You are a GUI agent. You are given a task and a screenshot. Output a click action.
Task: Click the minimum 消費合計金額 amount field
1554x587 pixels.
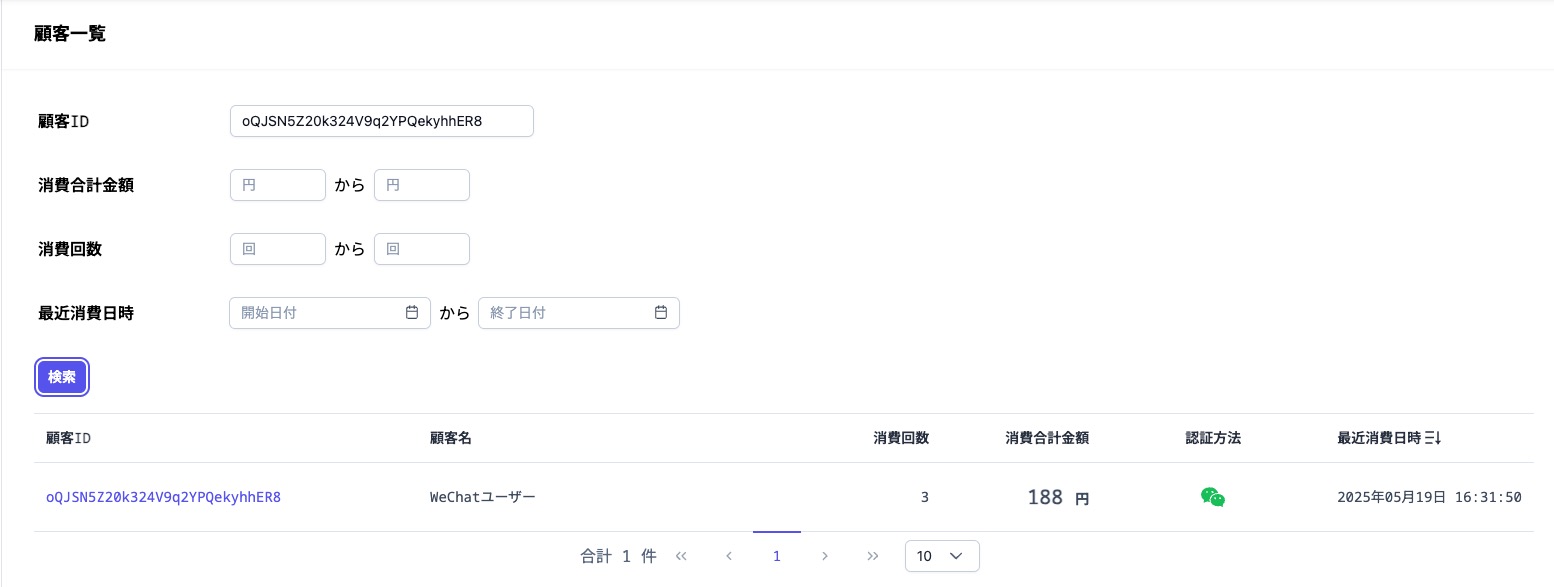point(278,185)
